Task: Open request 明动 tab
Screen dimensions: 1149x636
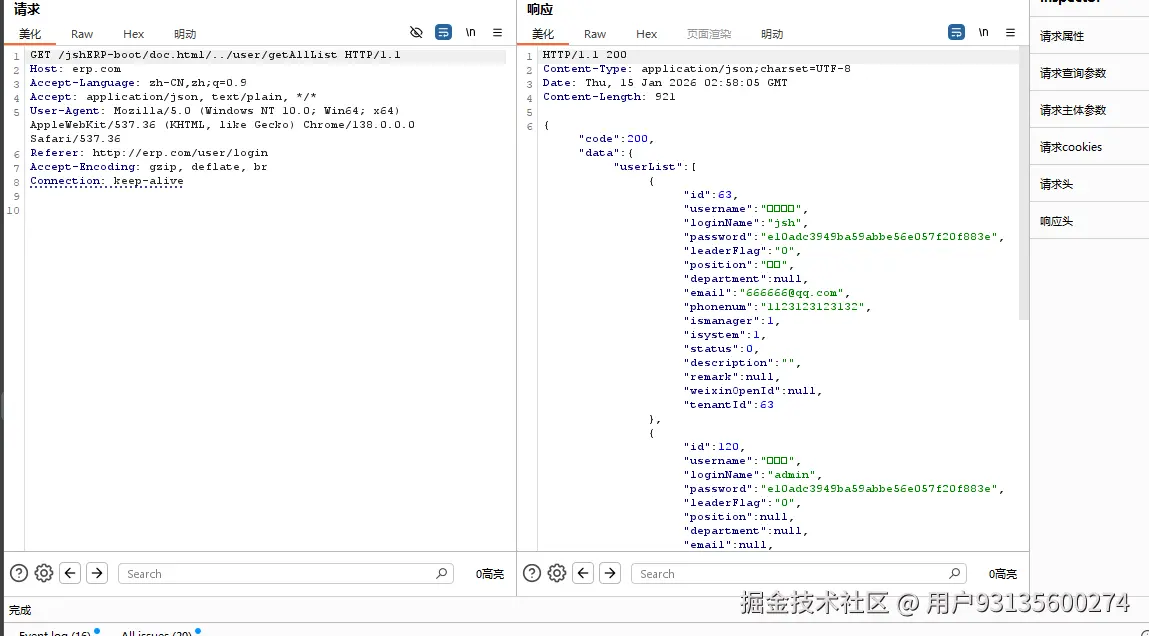Action: point(185,34)
